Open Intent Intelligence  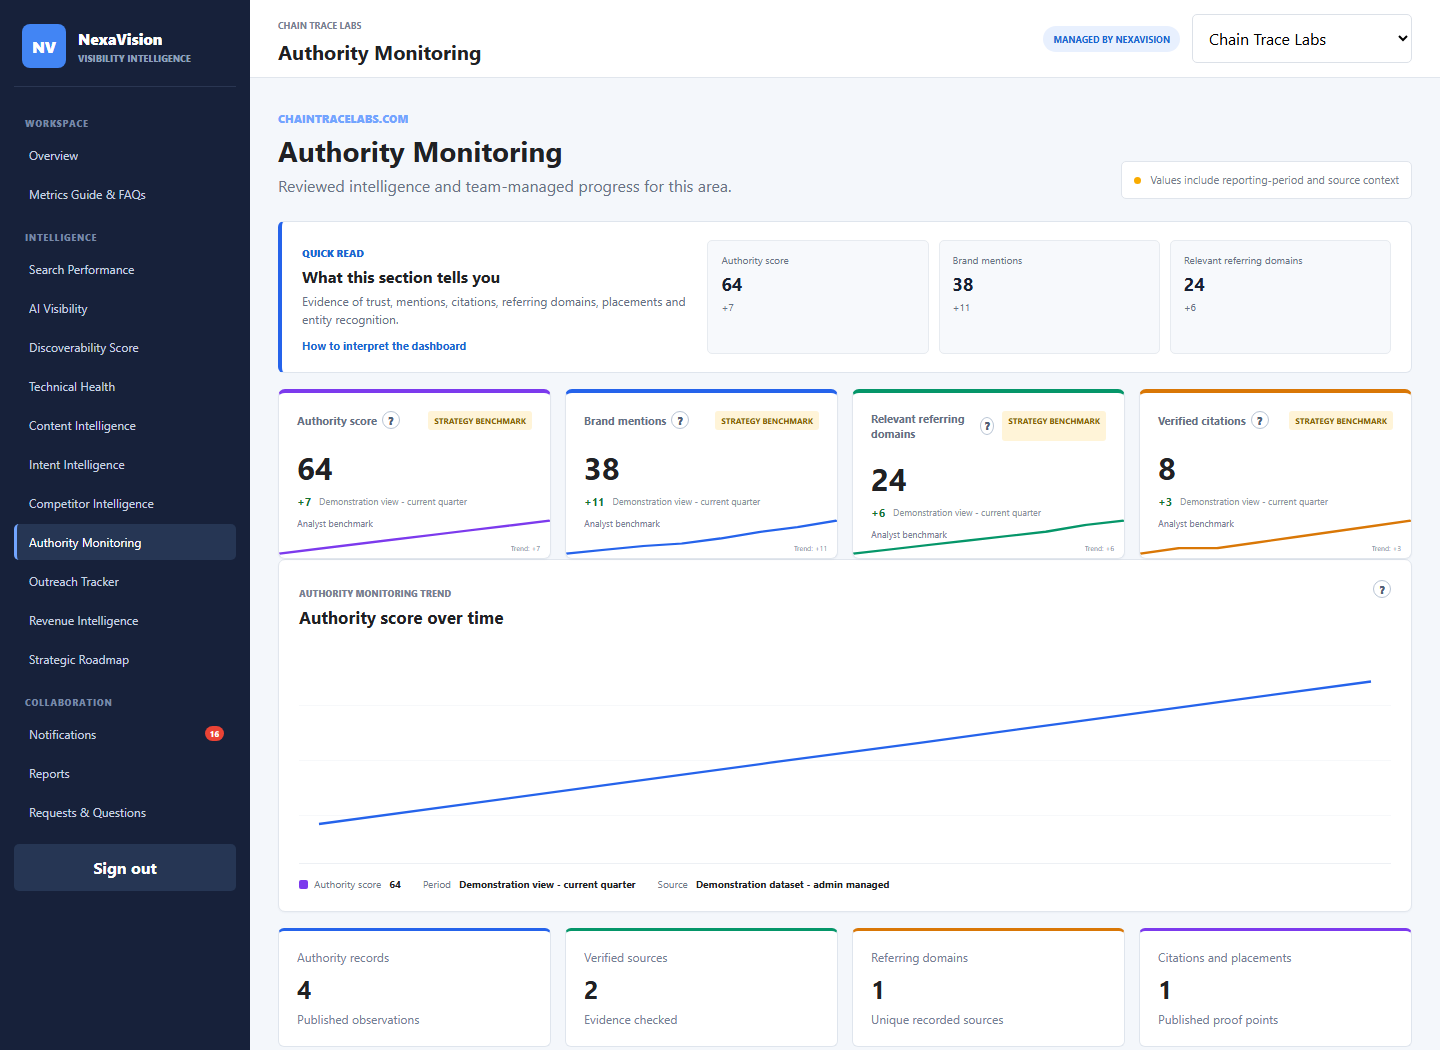tap(125, 465)
